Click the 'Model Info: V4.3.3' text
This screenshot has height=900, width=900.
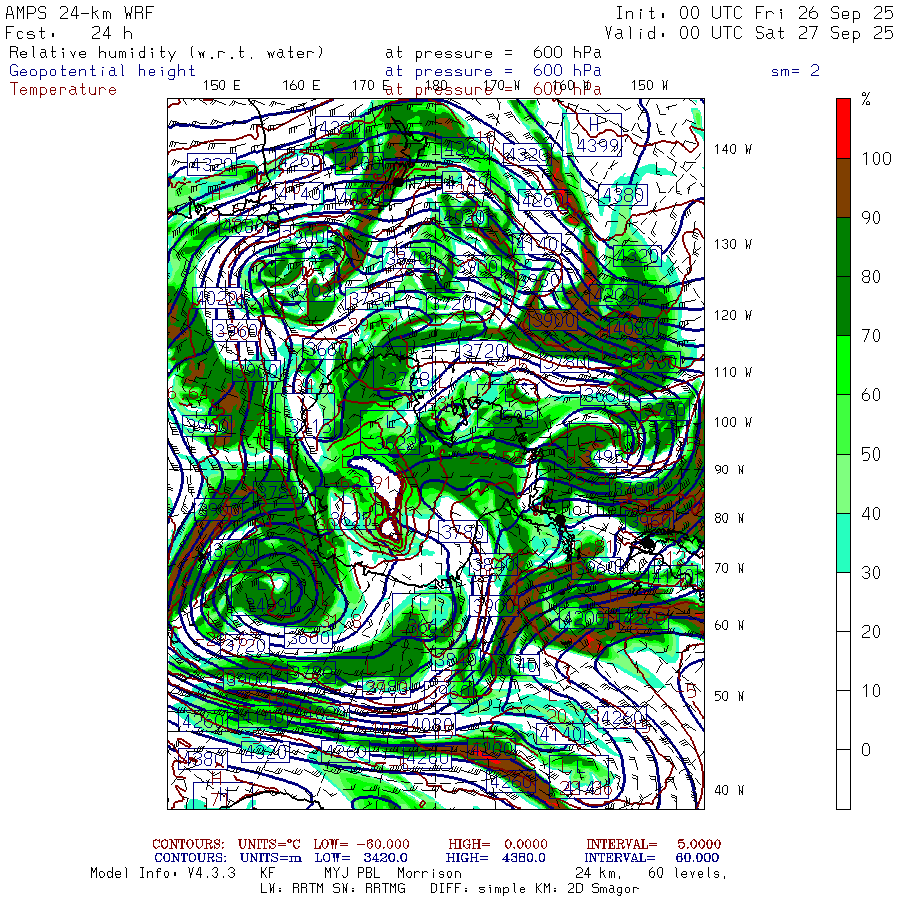[x=163, y=874]
